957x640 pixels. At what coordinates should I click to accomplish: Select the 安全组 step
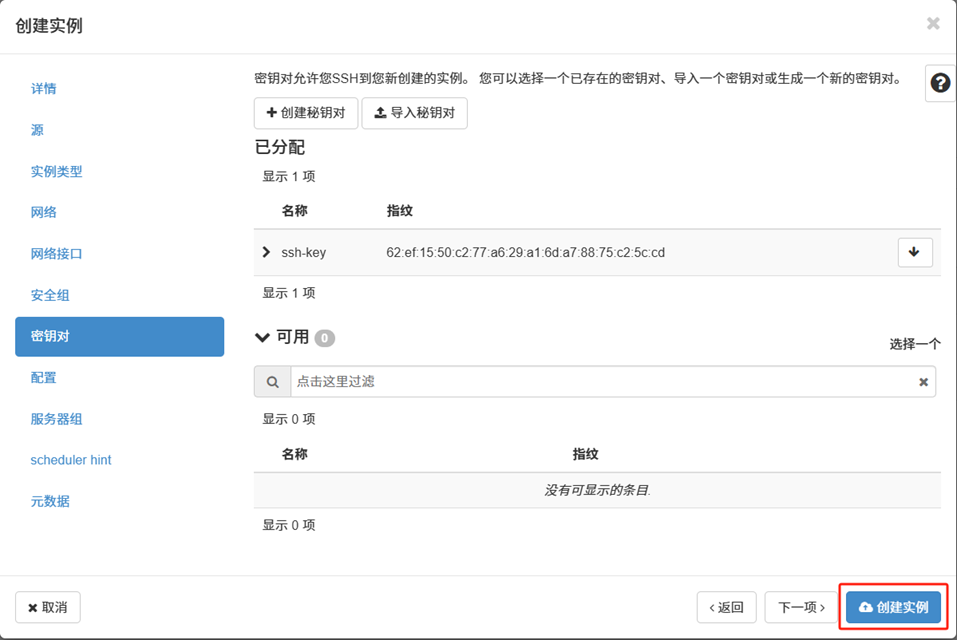[50, 295]
